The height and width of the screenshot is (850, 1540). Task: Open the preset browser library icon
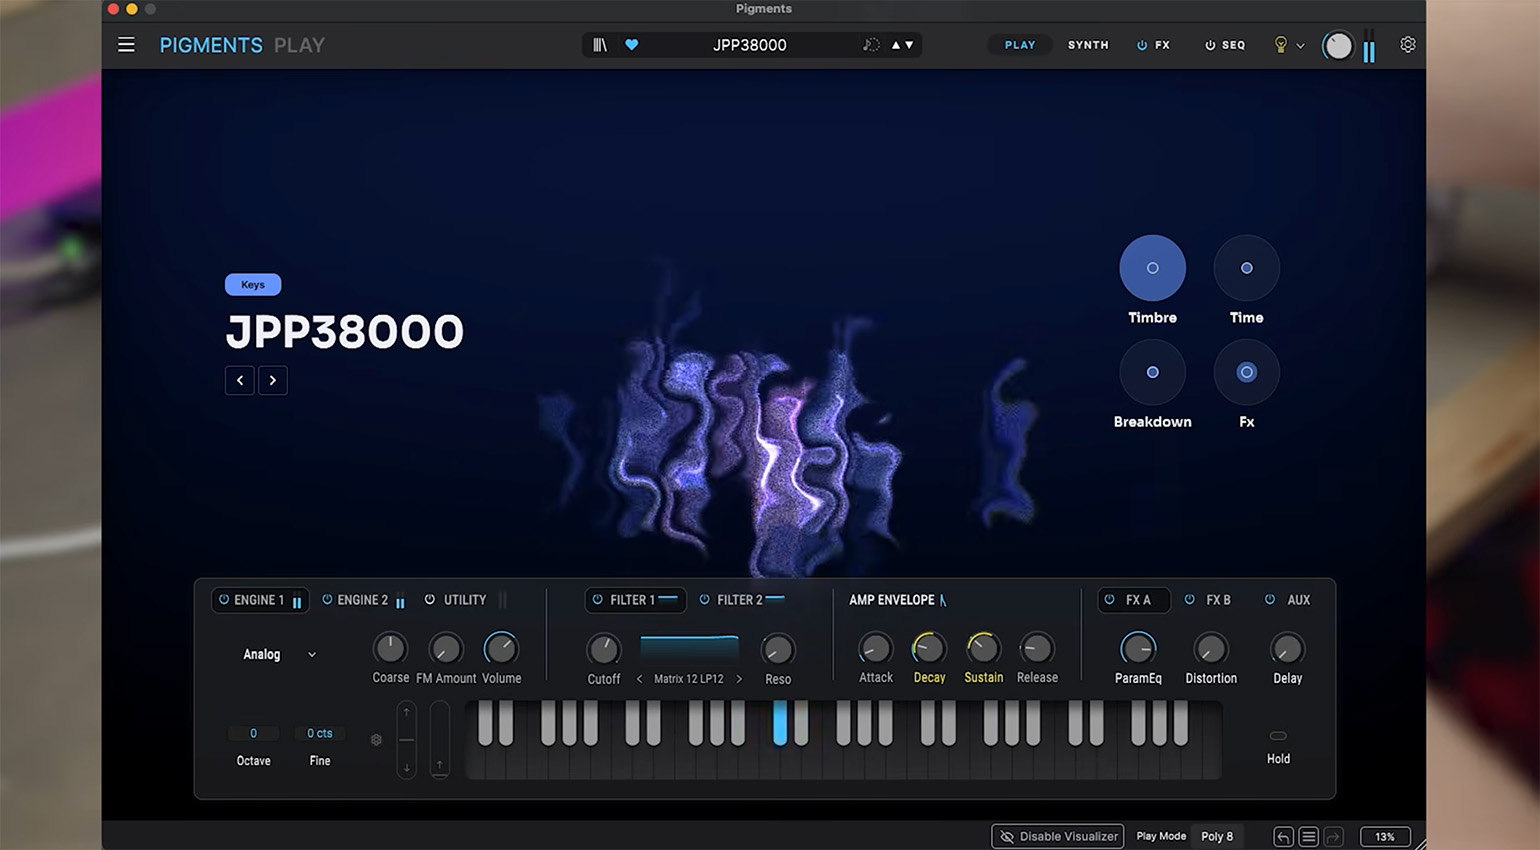click(x=600, y=45)
